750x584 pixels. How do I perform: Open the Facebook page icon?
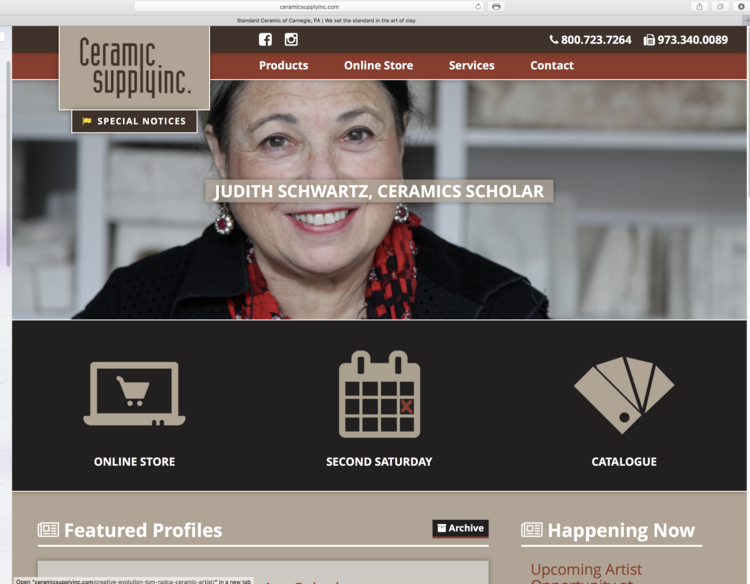[265, 40]
